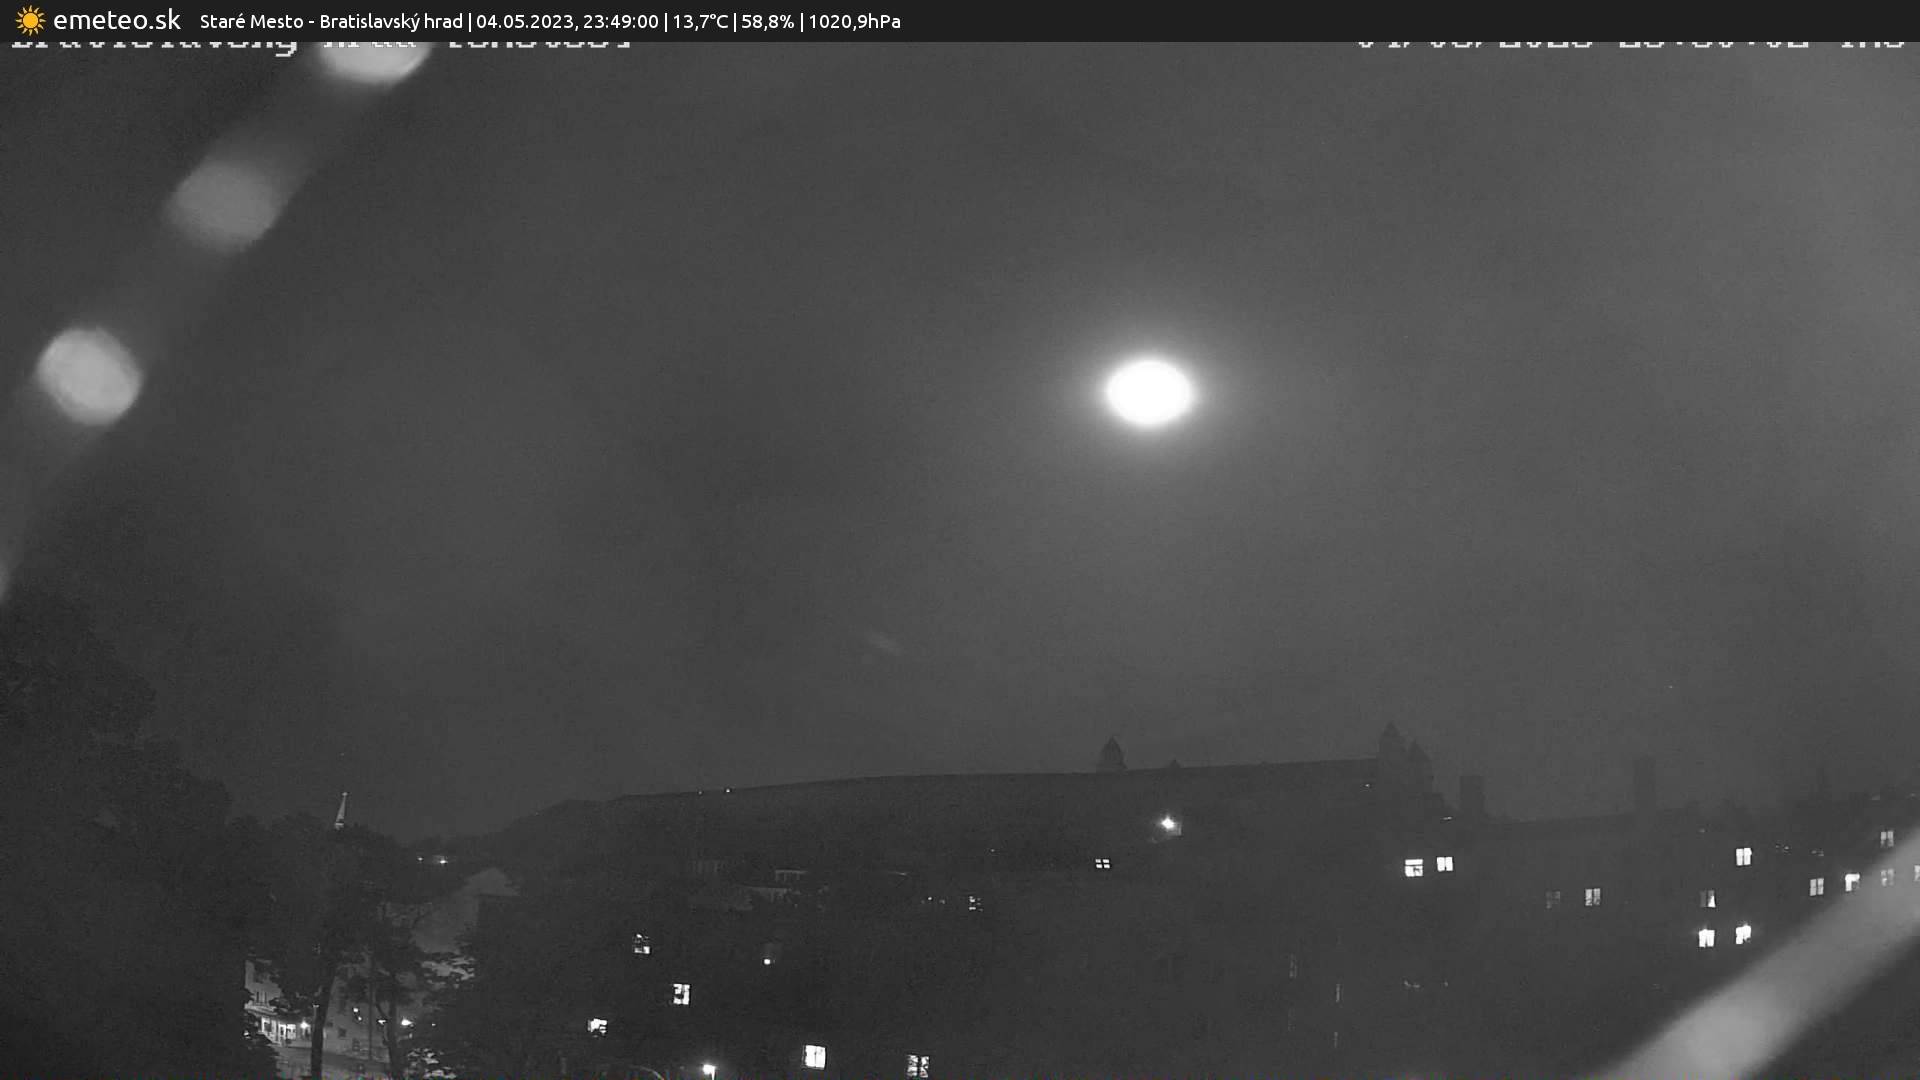Click the 58,8% humidity value
The image size is (1920, 1080).
pyautogui.click(x=767, y=22)
